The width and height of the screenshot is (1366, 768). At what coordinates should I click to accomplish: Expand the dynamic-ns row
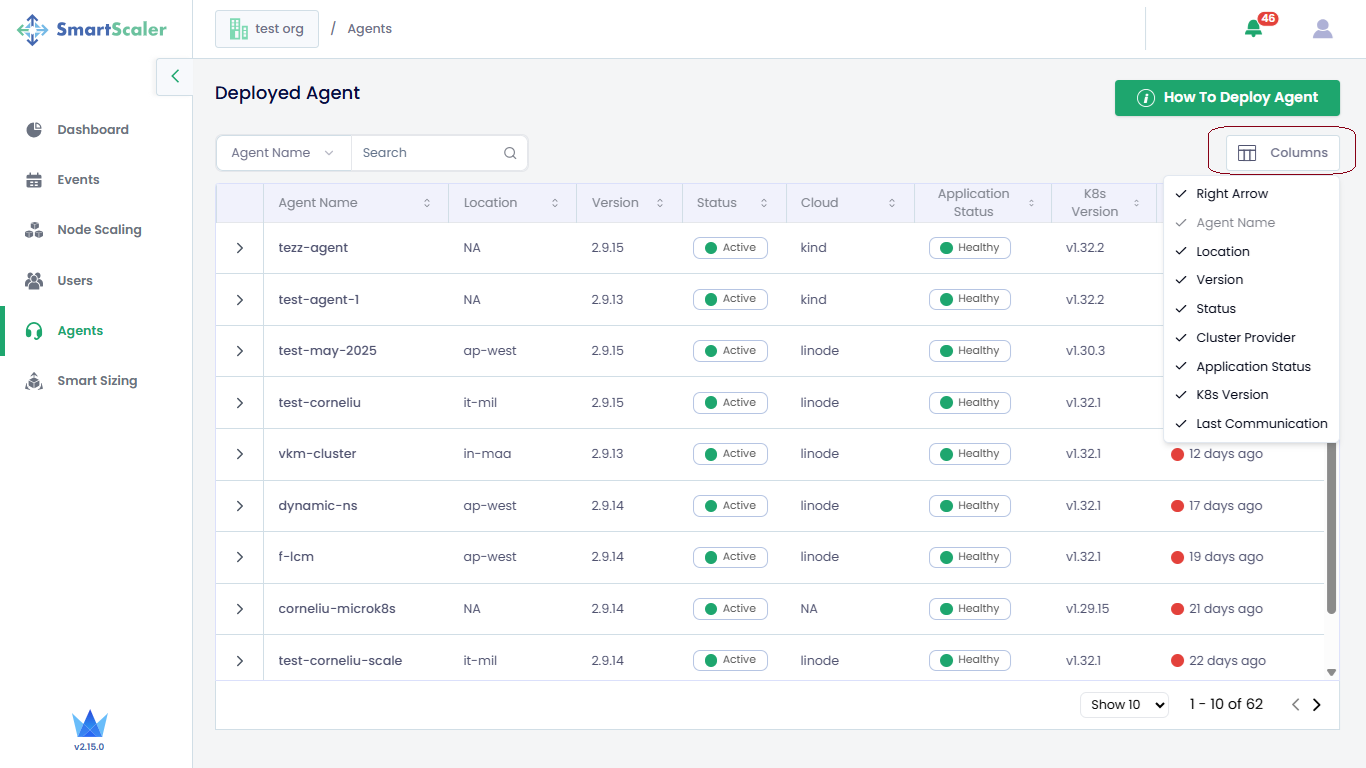point(240,506)
